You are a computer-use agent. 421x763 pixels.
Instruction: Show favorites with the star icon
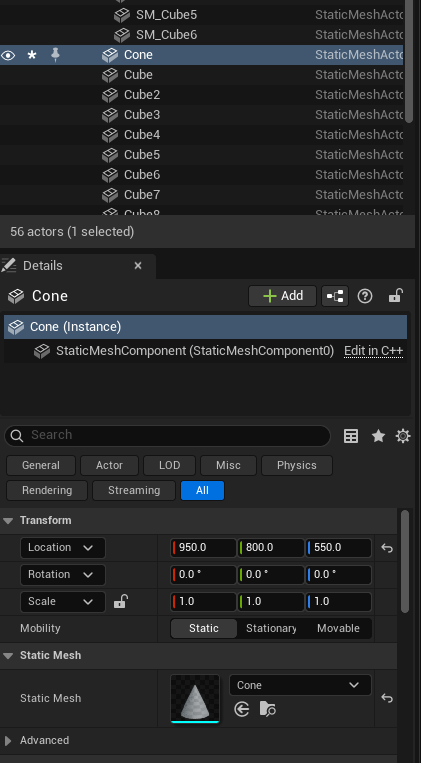pyautogui.click(x=378, y=436)
